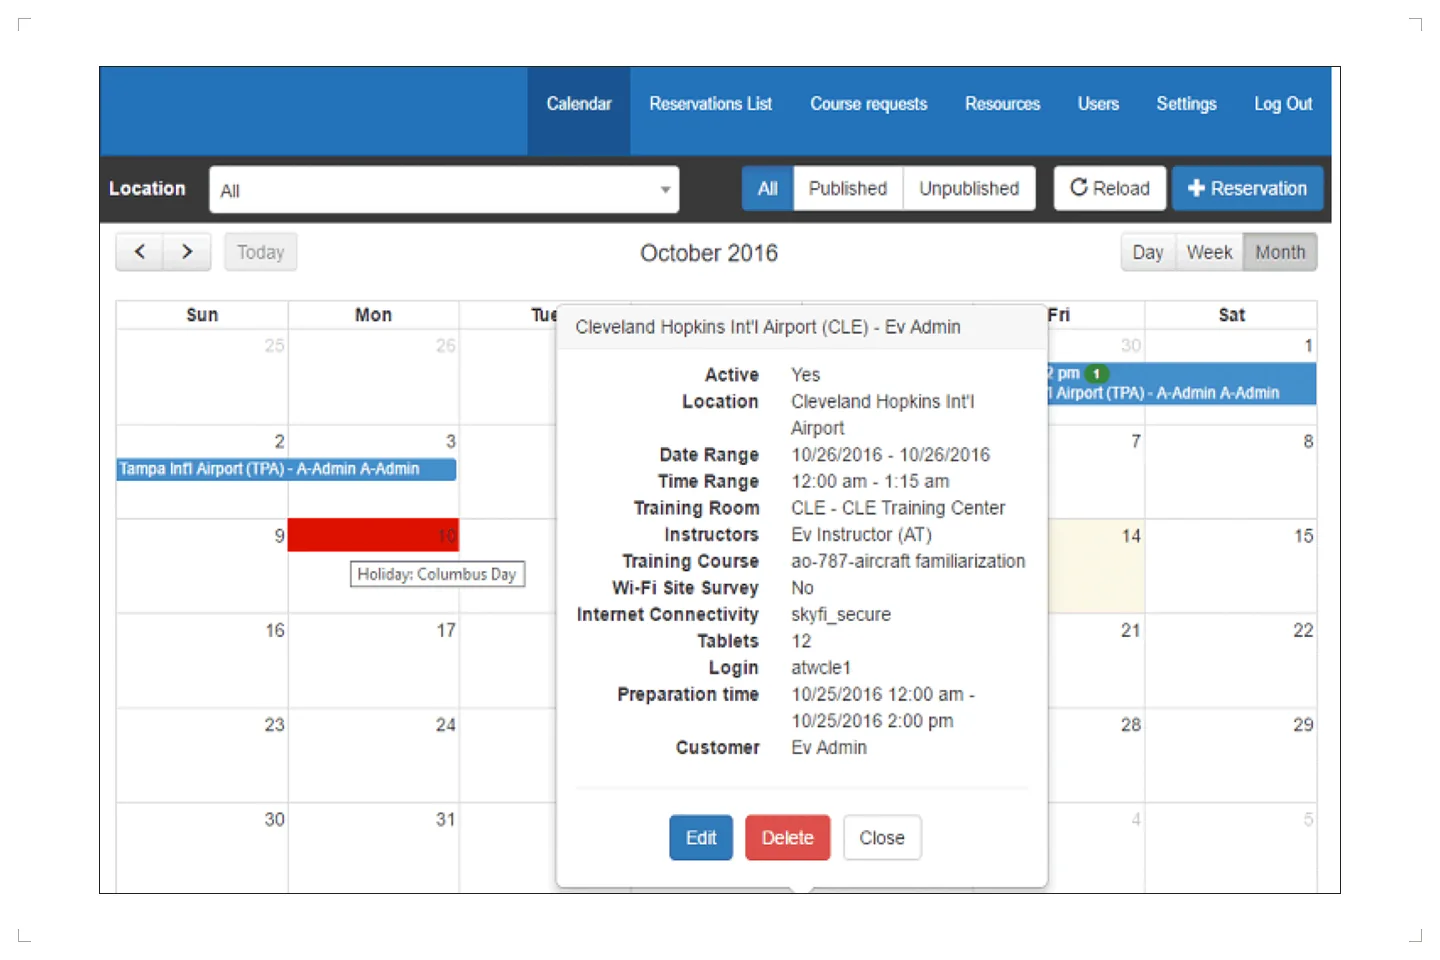
Task: Open Tampa Airport event on October 1
Action: click(1181, 384)
